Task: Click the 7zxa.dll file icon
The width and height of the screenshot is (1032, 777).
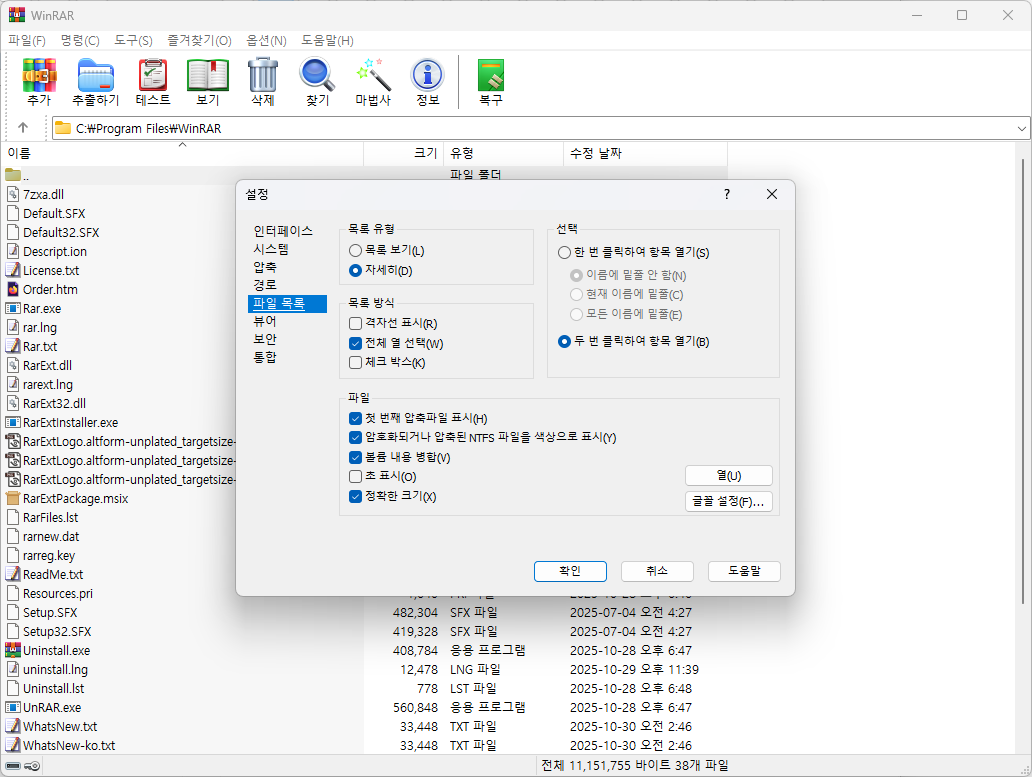Action: [x=13, y=194]
